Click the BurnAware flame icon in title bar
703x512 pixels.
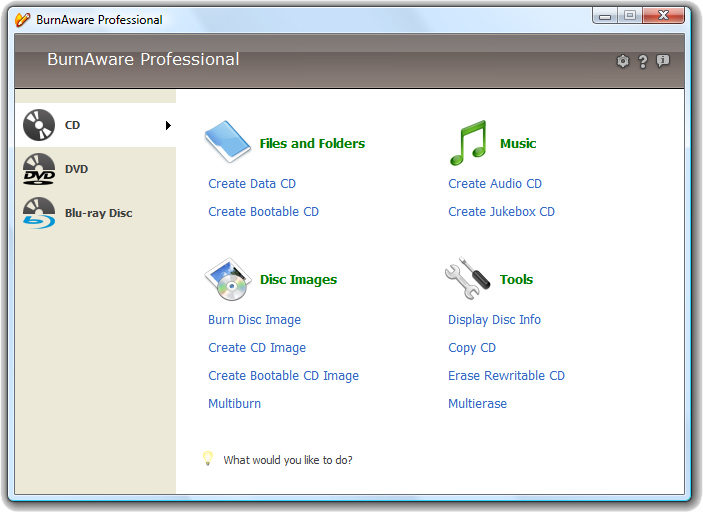pyautogui.click(x=23, y=19)
